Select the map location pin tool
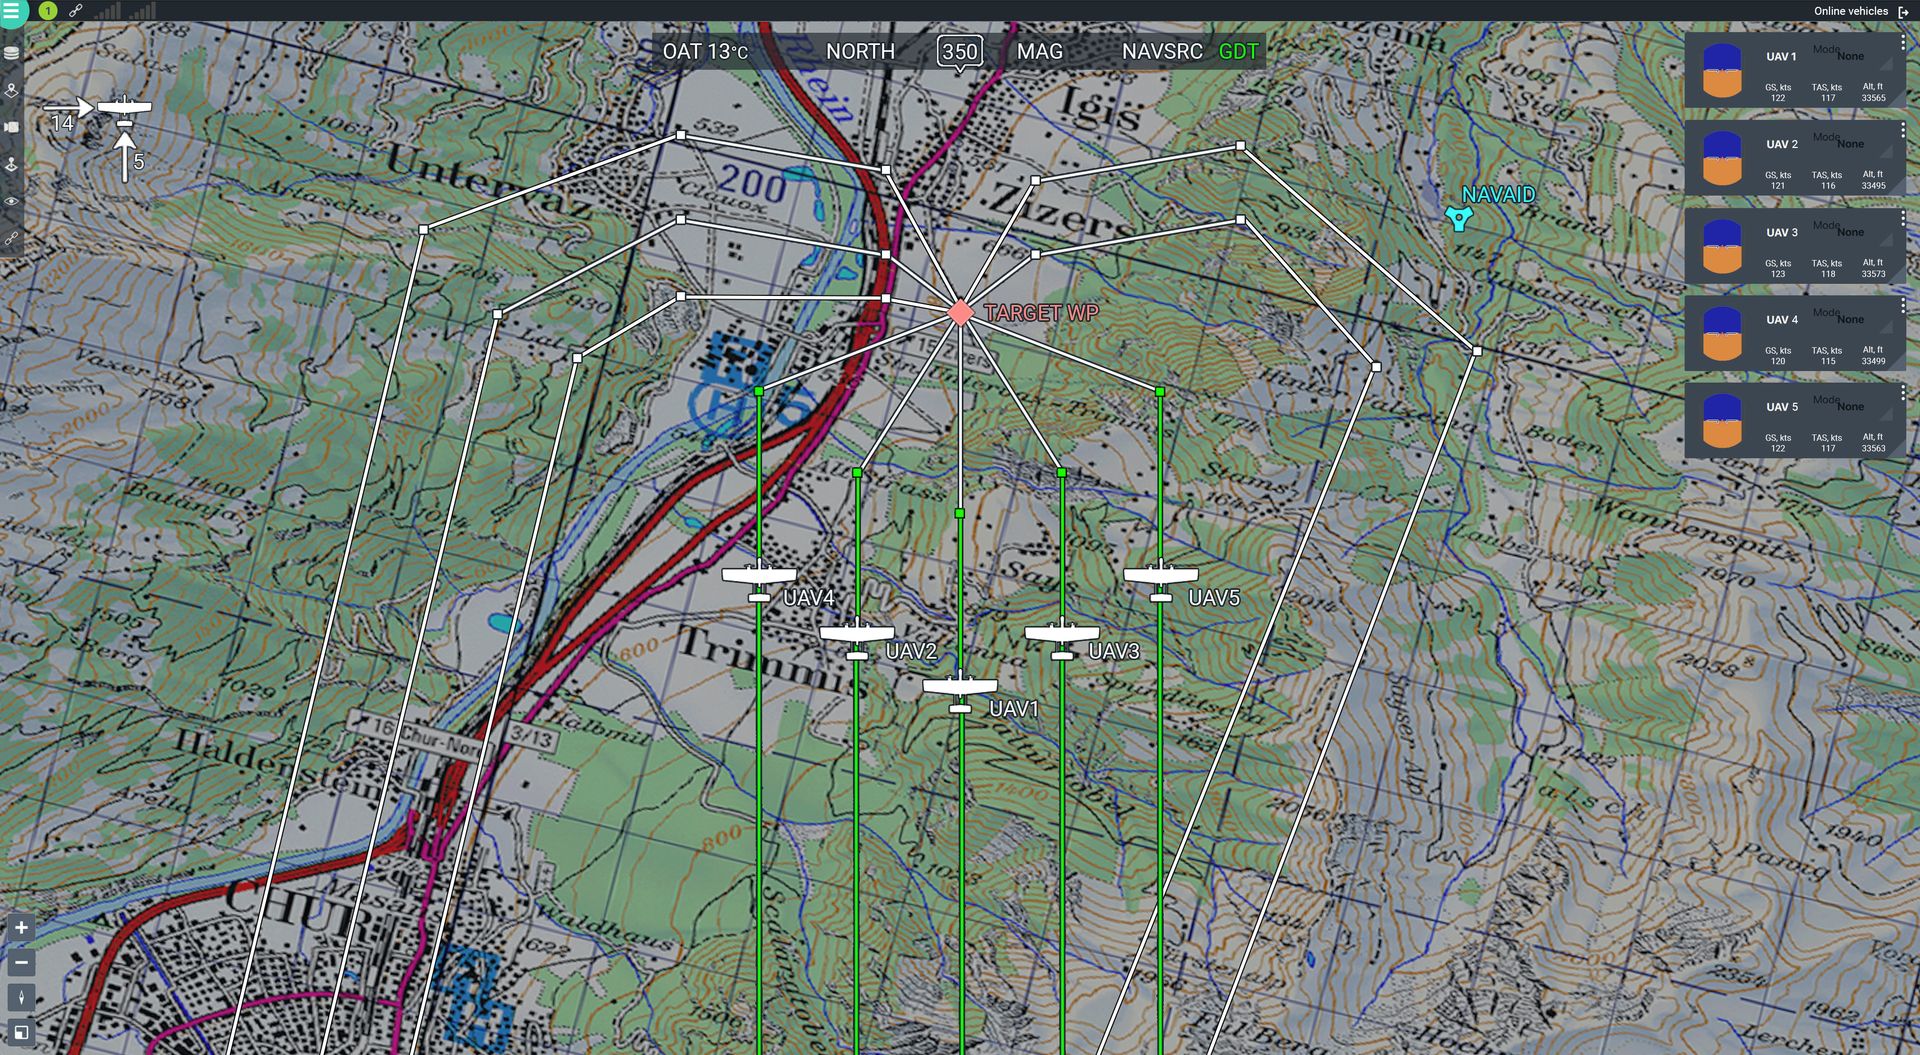The height and width of the screenshot is (1055, 1920). coord(12,91)
